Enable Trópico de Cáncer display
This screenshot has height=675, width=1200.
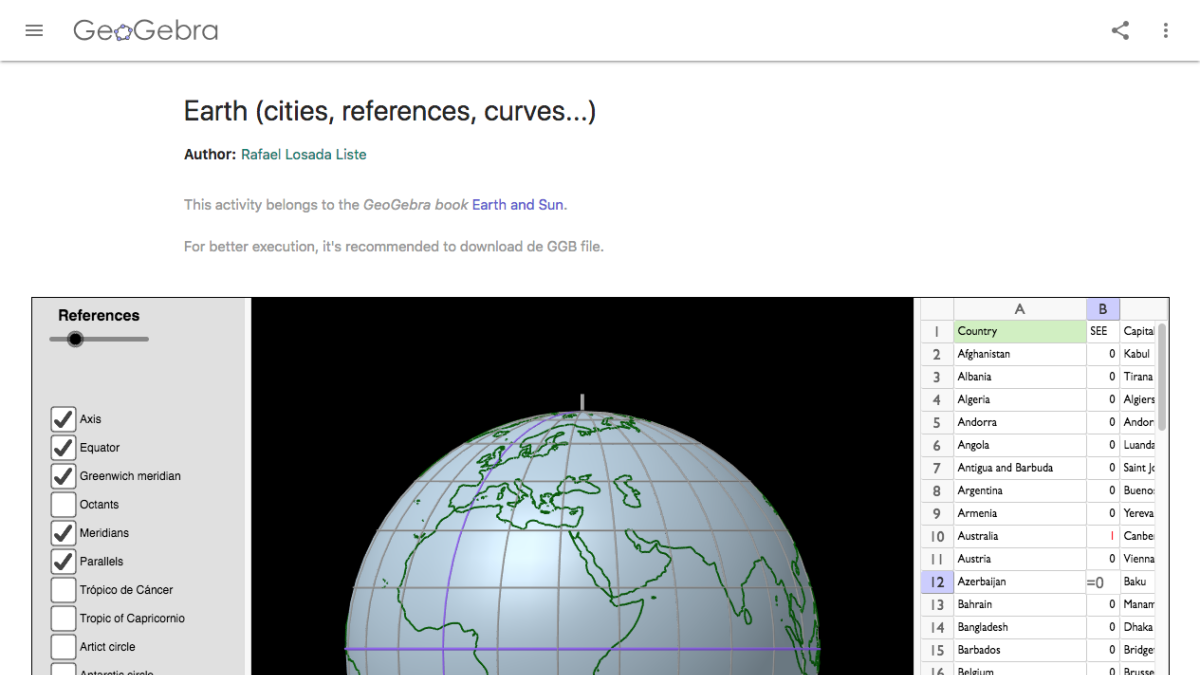pyautogui.click(x=62, y=589)
